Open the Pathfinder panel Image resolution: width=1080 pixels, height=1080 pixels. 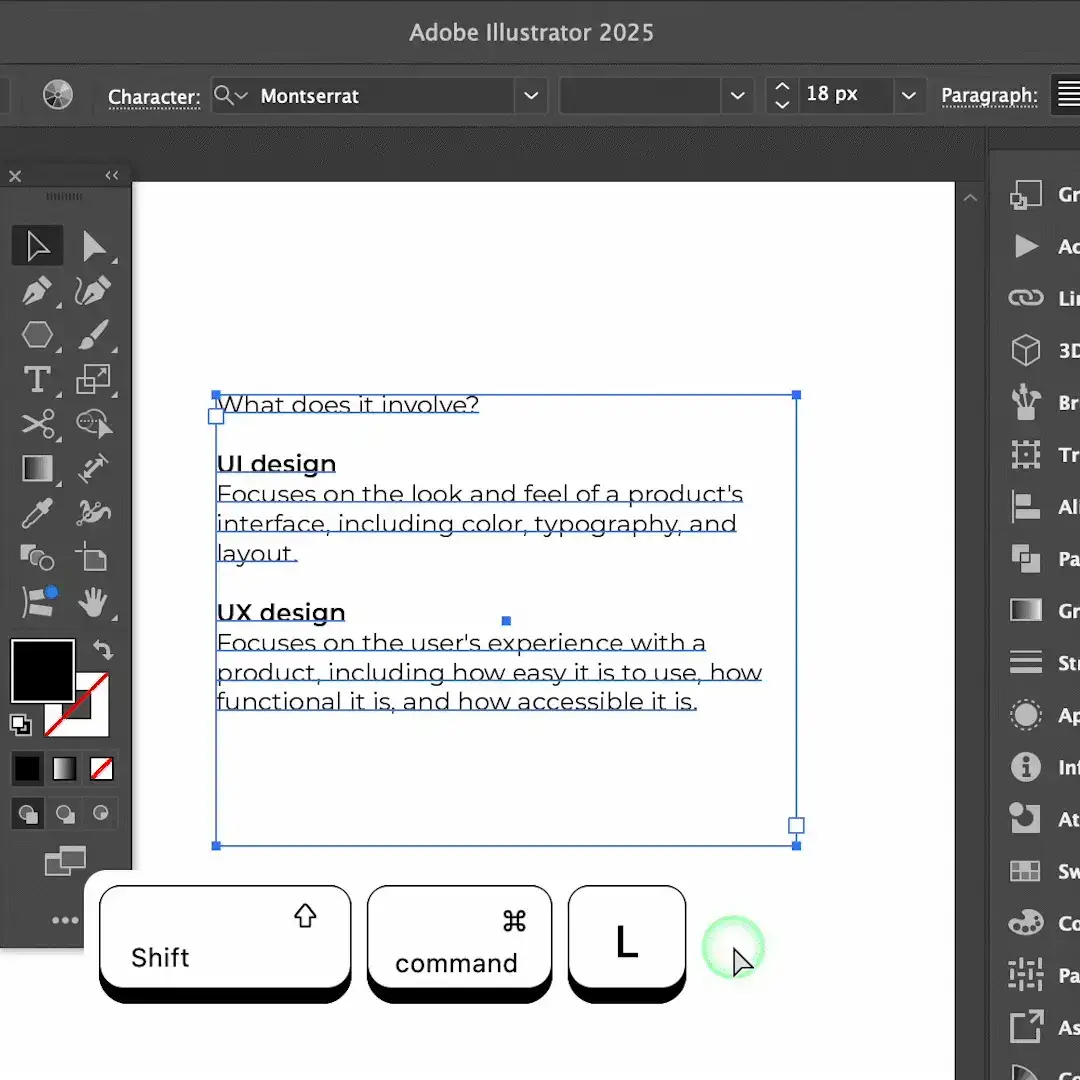pyautogui.click(x=1026, y=559)
